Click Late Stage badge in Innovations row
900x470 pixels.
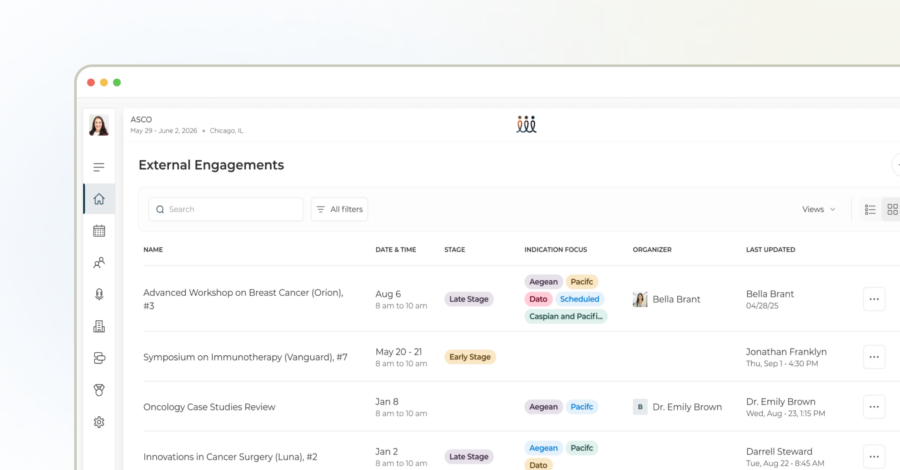tap(468, 457)
